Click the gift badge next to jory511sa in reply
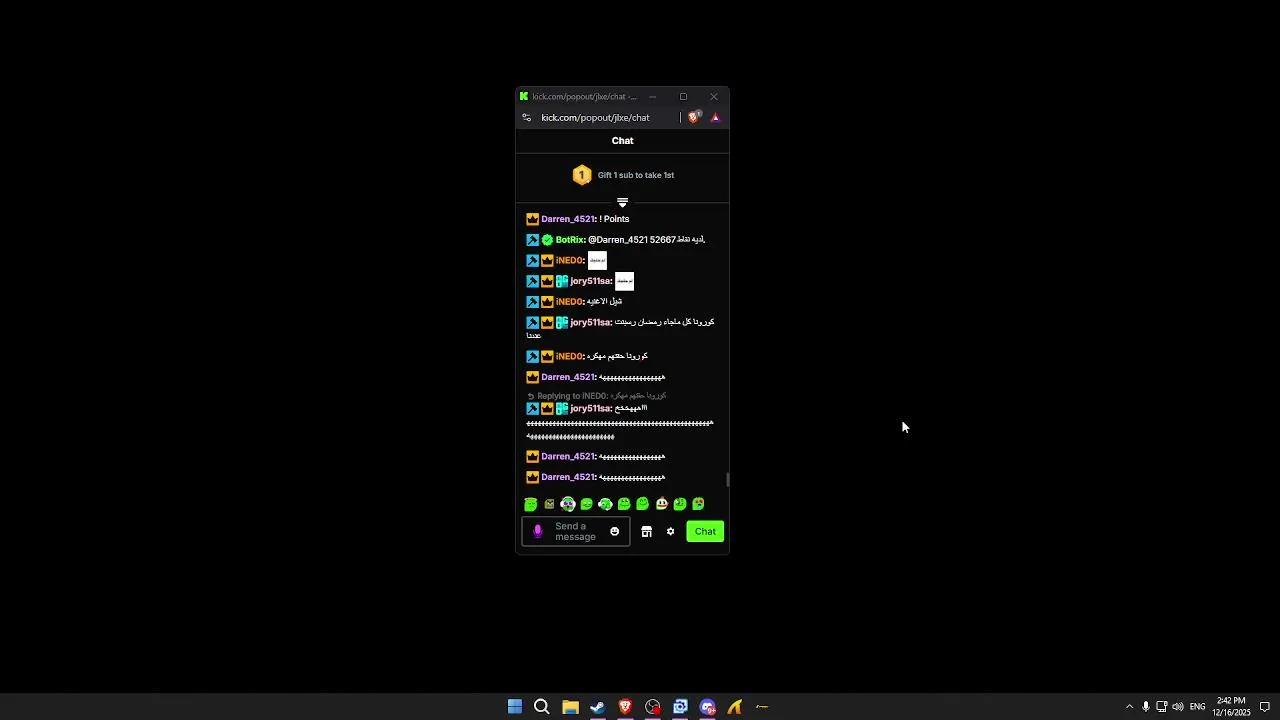This screenshot has height=720, width=1280. [x=562, y=409]
